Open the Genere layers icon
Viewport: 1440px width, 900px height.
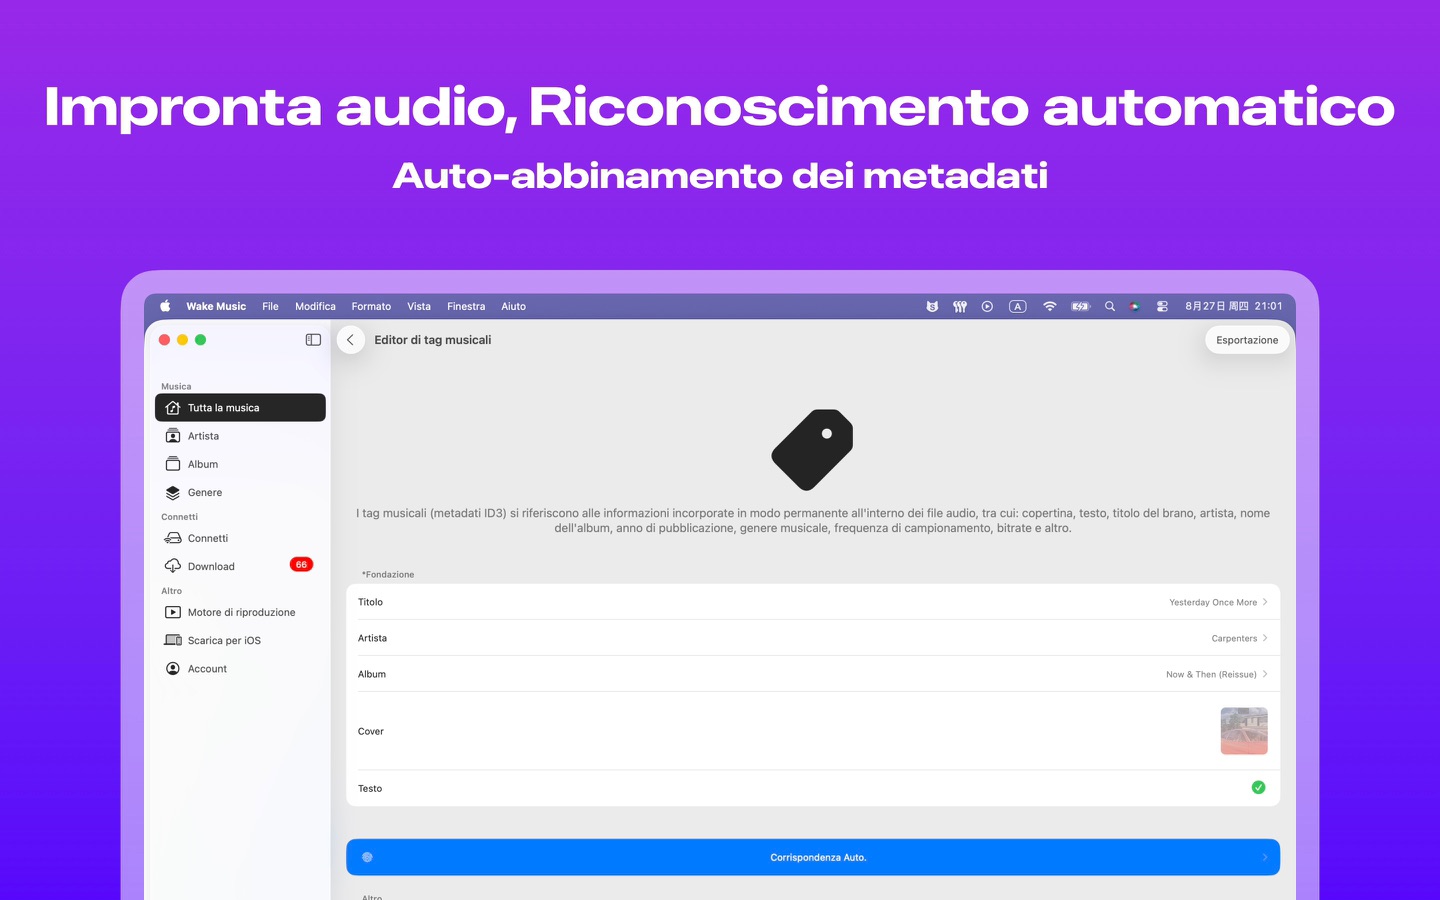(x=173, y=492)
